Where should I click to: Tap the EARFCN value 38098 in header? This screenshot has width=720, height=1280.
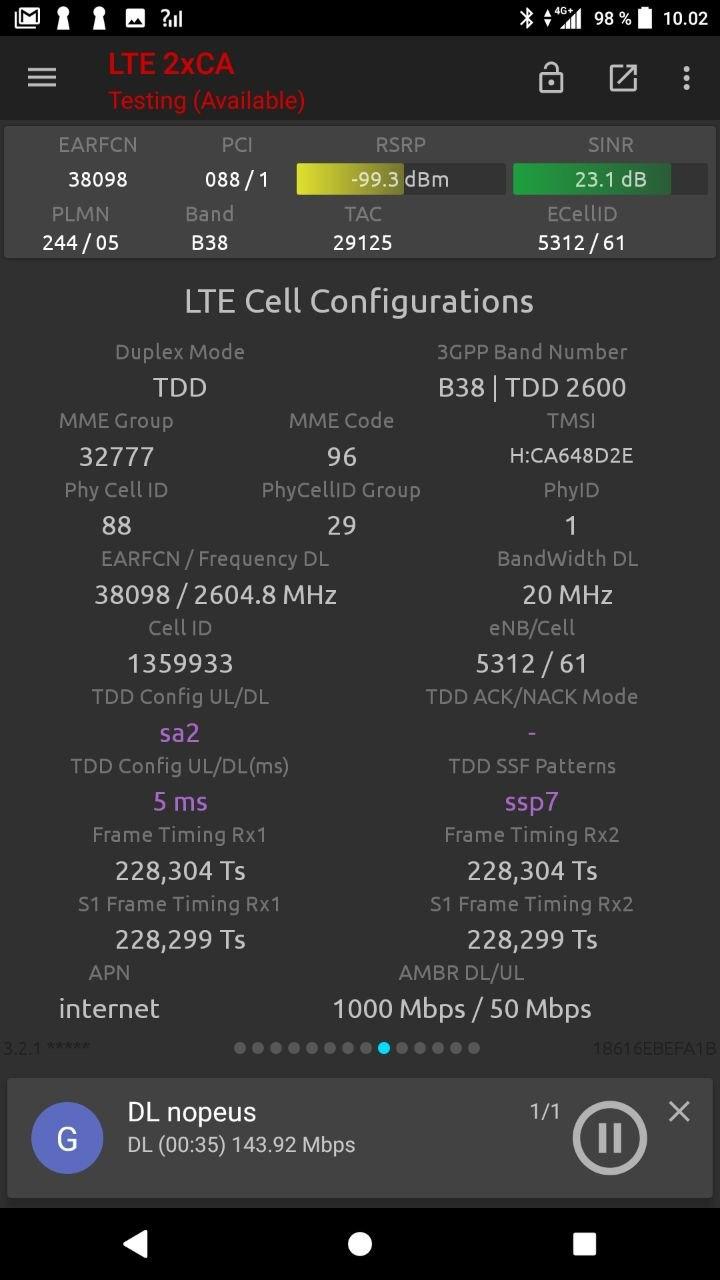(x=98, y=180)
